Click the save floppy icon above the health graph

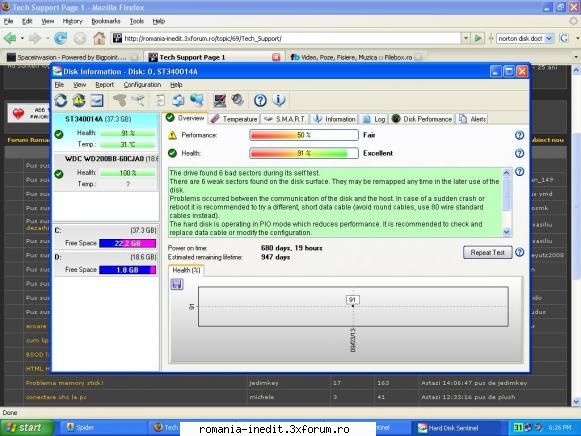pyautogui.click(x=177, y=284)
